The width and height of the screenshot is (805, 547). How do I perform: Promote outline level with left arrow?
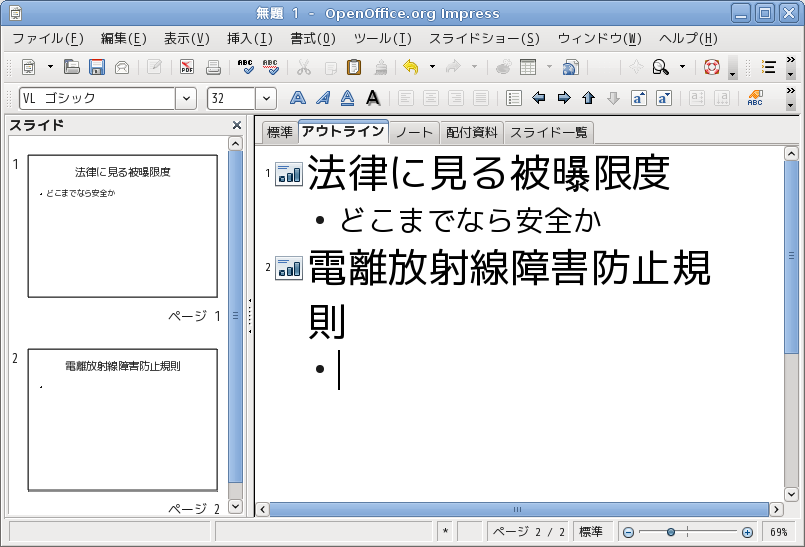pyautogui.click(x=539, y=98)
